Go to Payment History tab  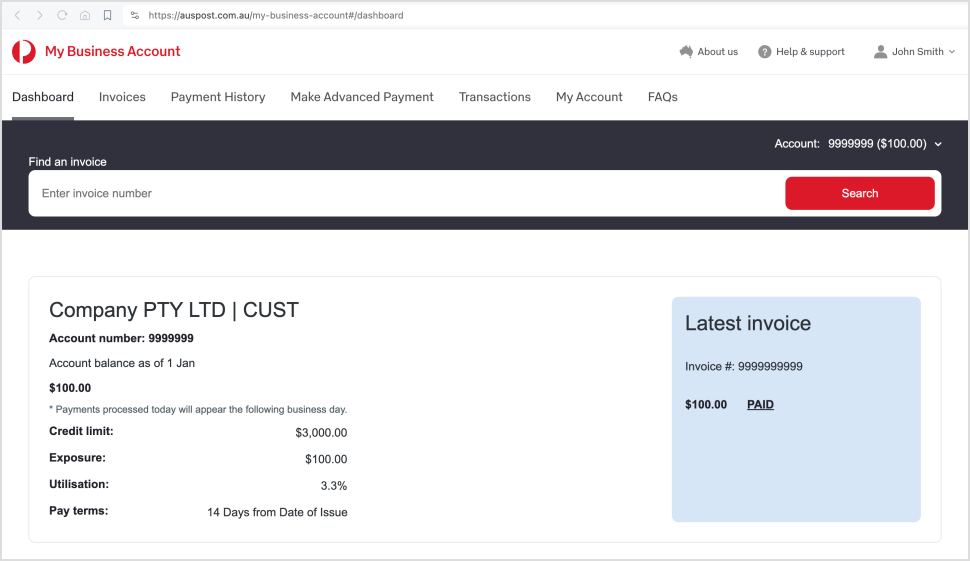(x=218, y=97)
